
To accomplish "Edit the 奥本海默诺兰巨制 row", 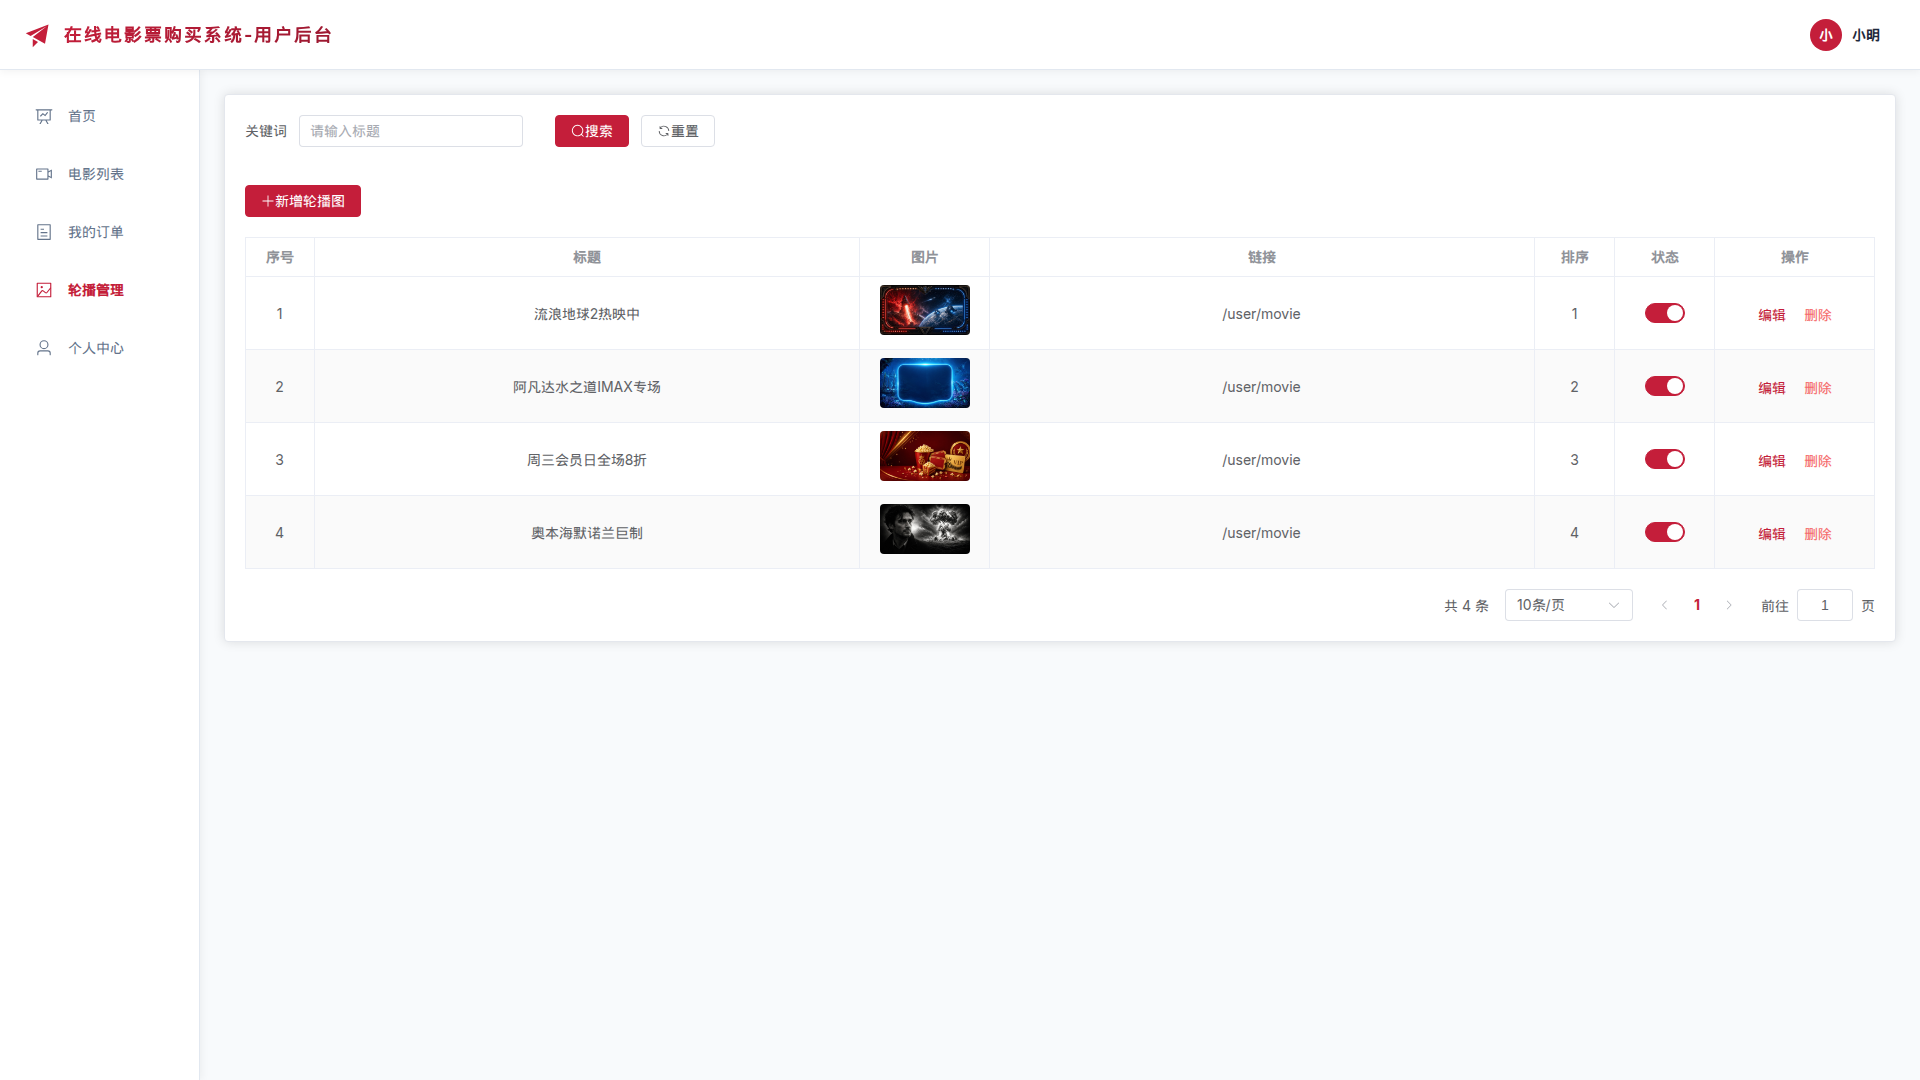I will (1772, 534).
